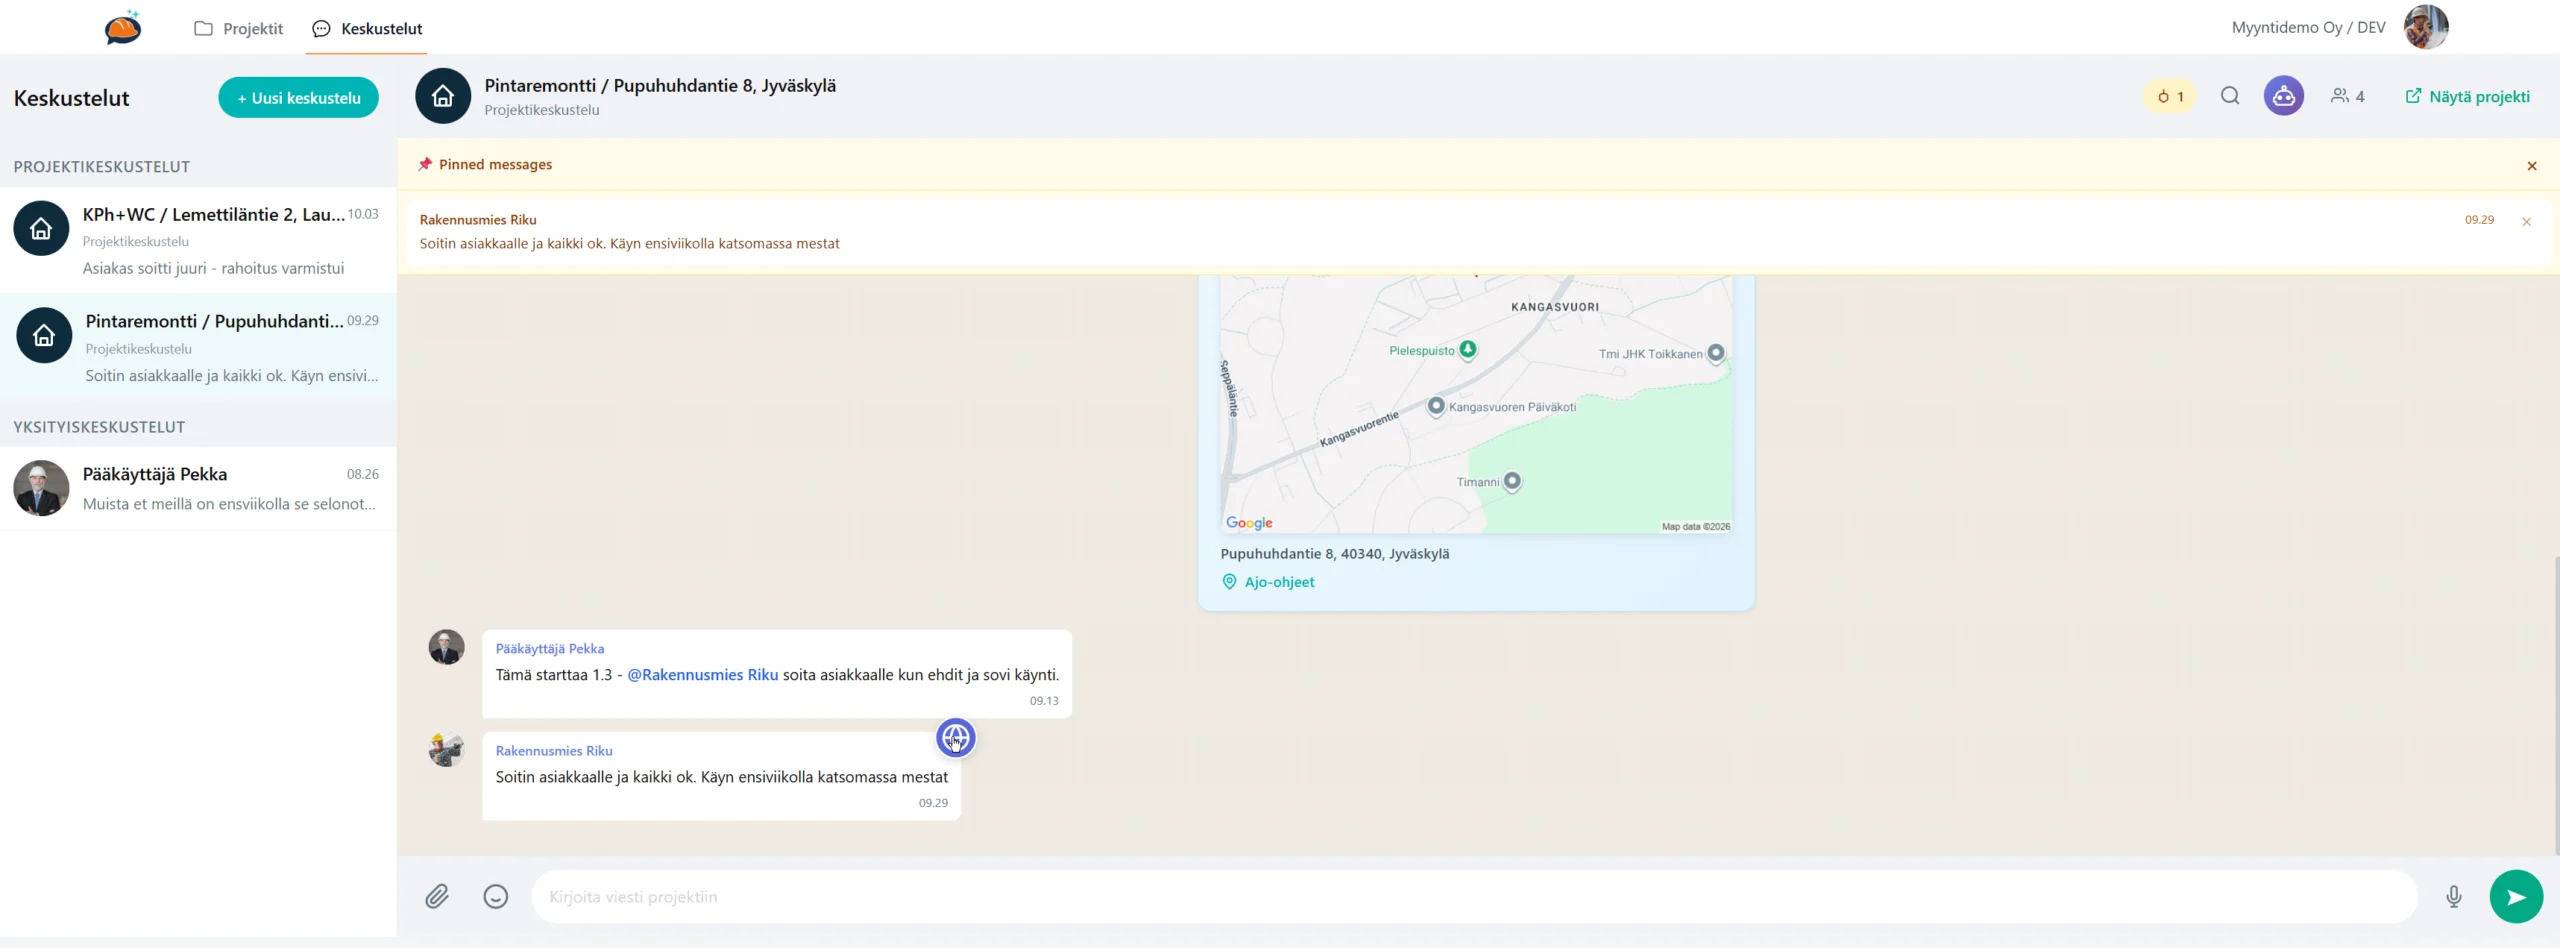Image resolution: width=2560 pixels, height=948 pixels.
Task: Open the emoji picker
Action: pos(496,896)
